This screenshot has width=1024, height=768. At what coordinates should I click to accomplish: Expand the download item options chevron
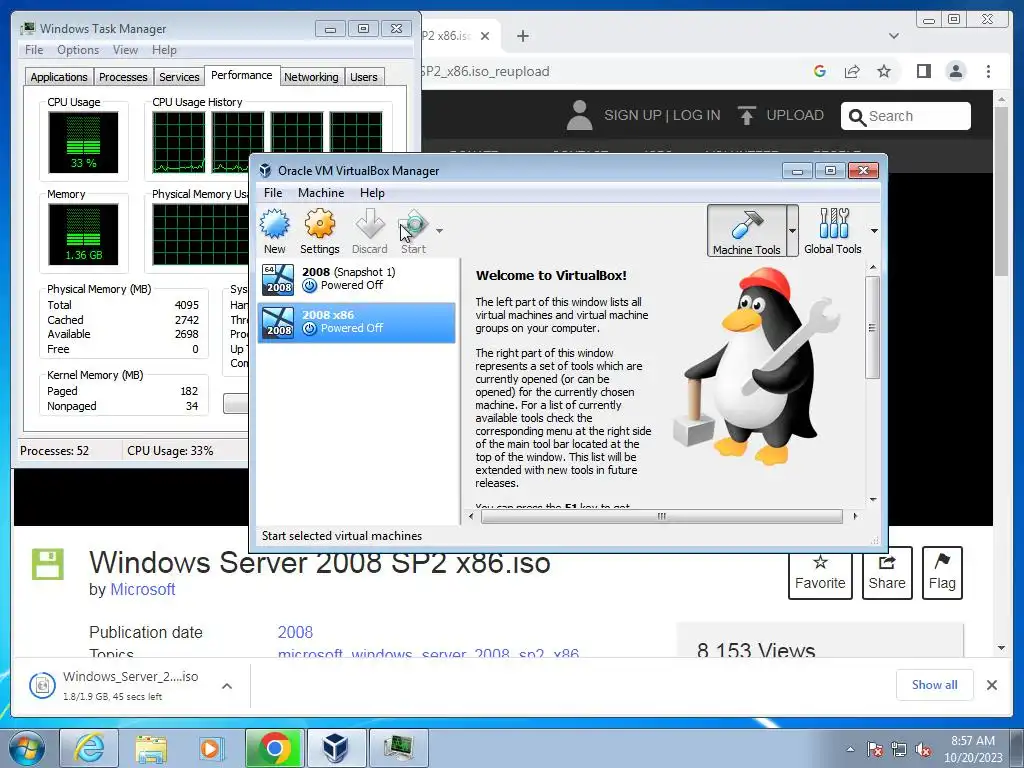click(227, 686)
